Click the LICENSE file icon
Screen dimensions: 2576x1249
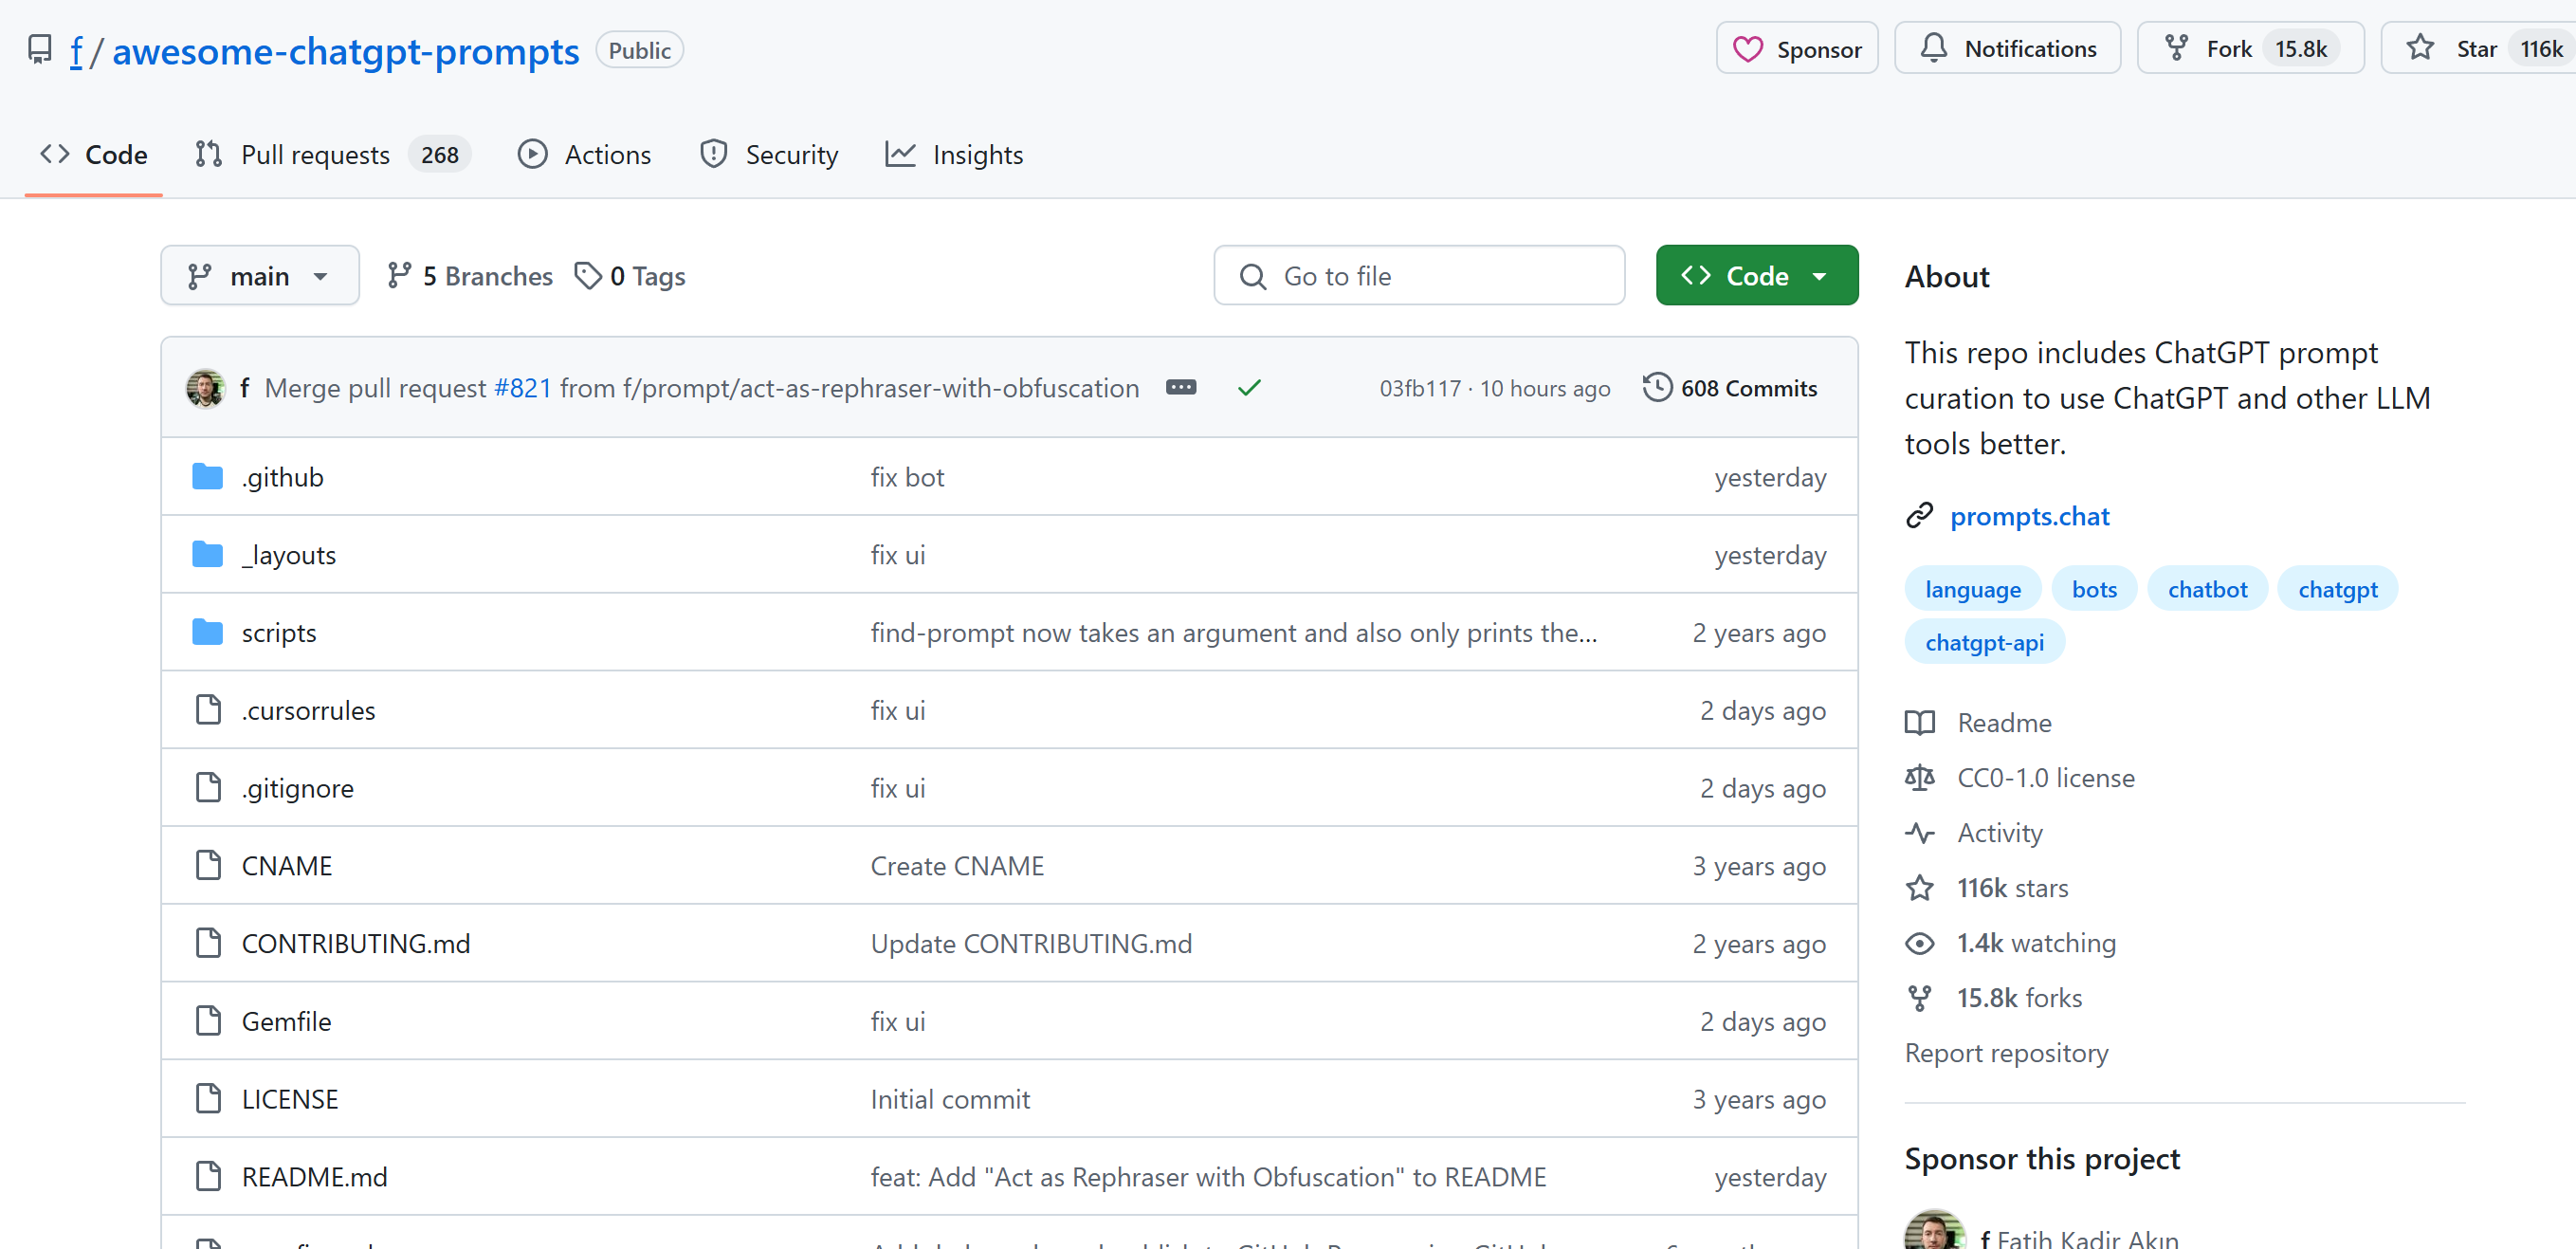click(208, 1099)
